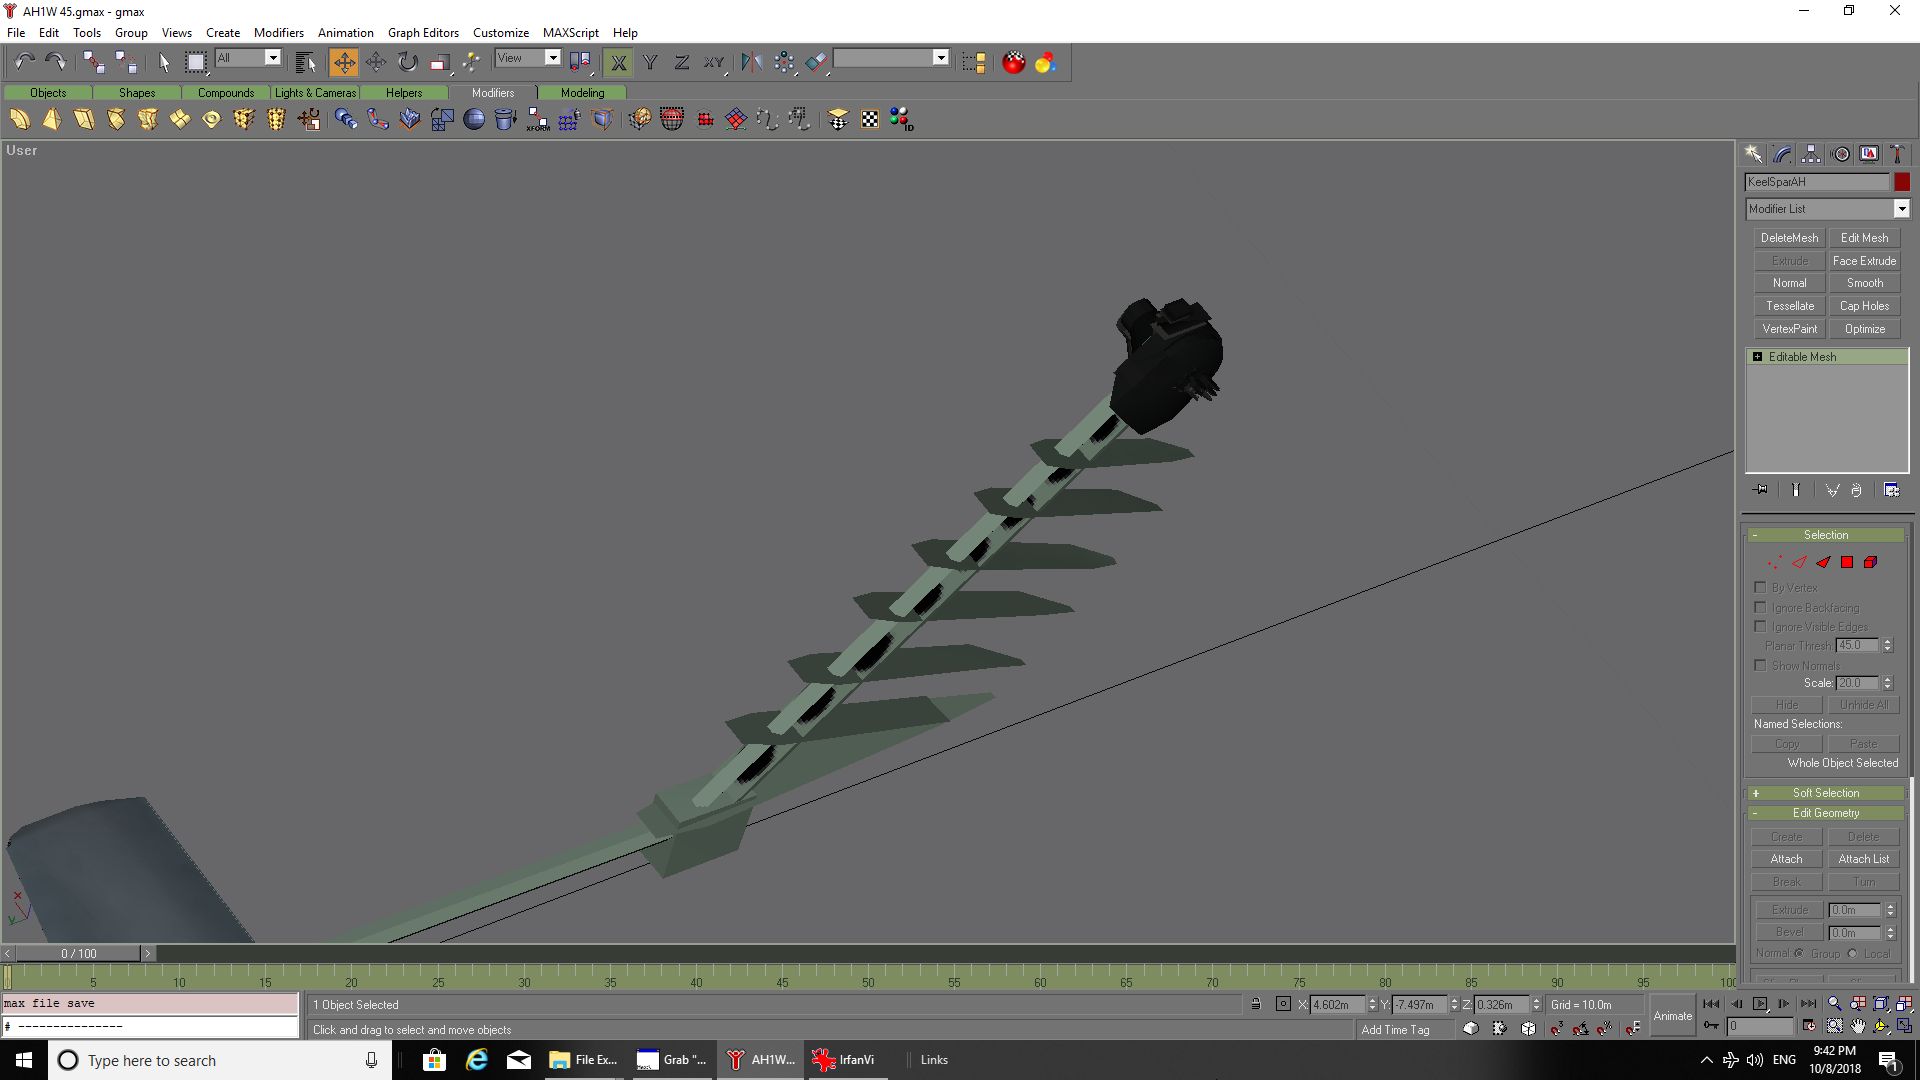Click the Attach List button
The height and width of the screenshot is (1080, 1920).
pos(1863,859)
